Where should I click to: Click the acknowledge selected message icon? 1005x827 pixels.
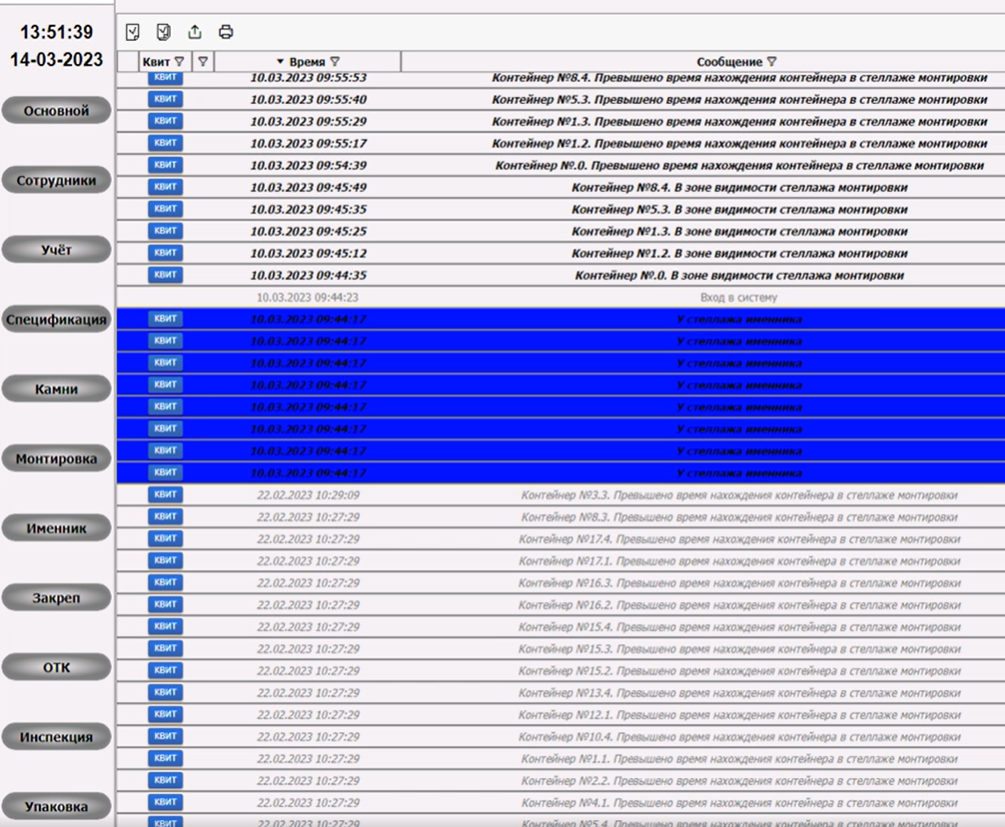click(133, 32)
